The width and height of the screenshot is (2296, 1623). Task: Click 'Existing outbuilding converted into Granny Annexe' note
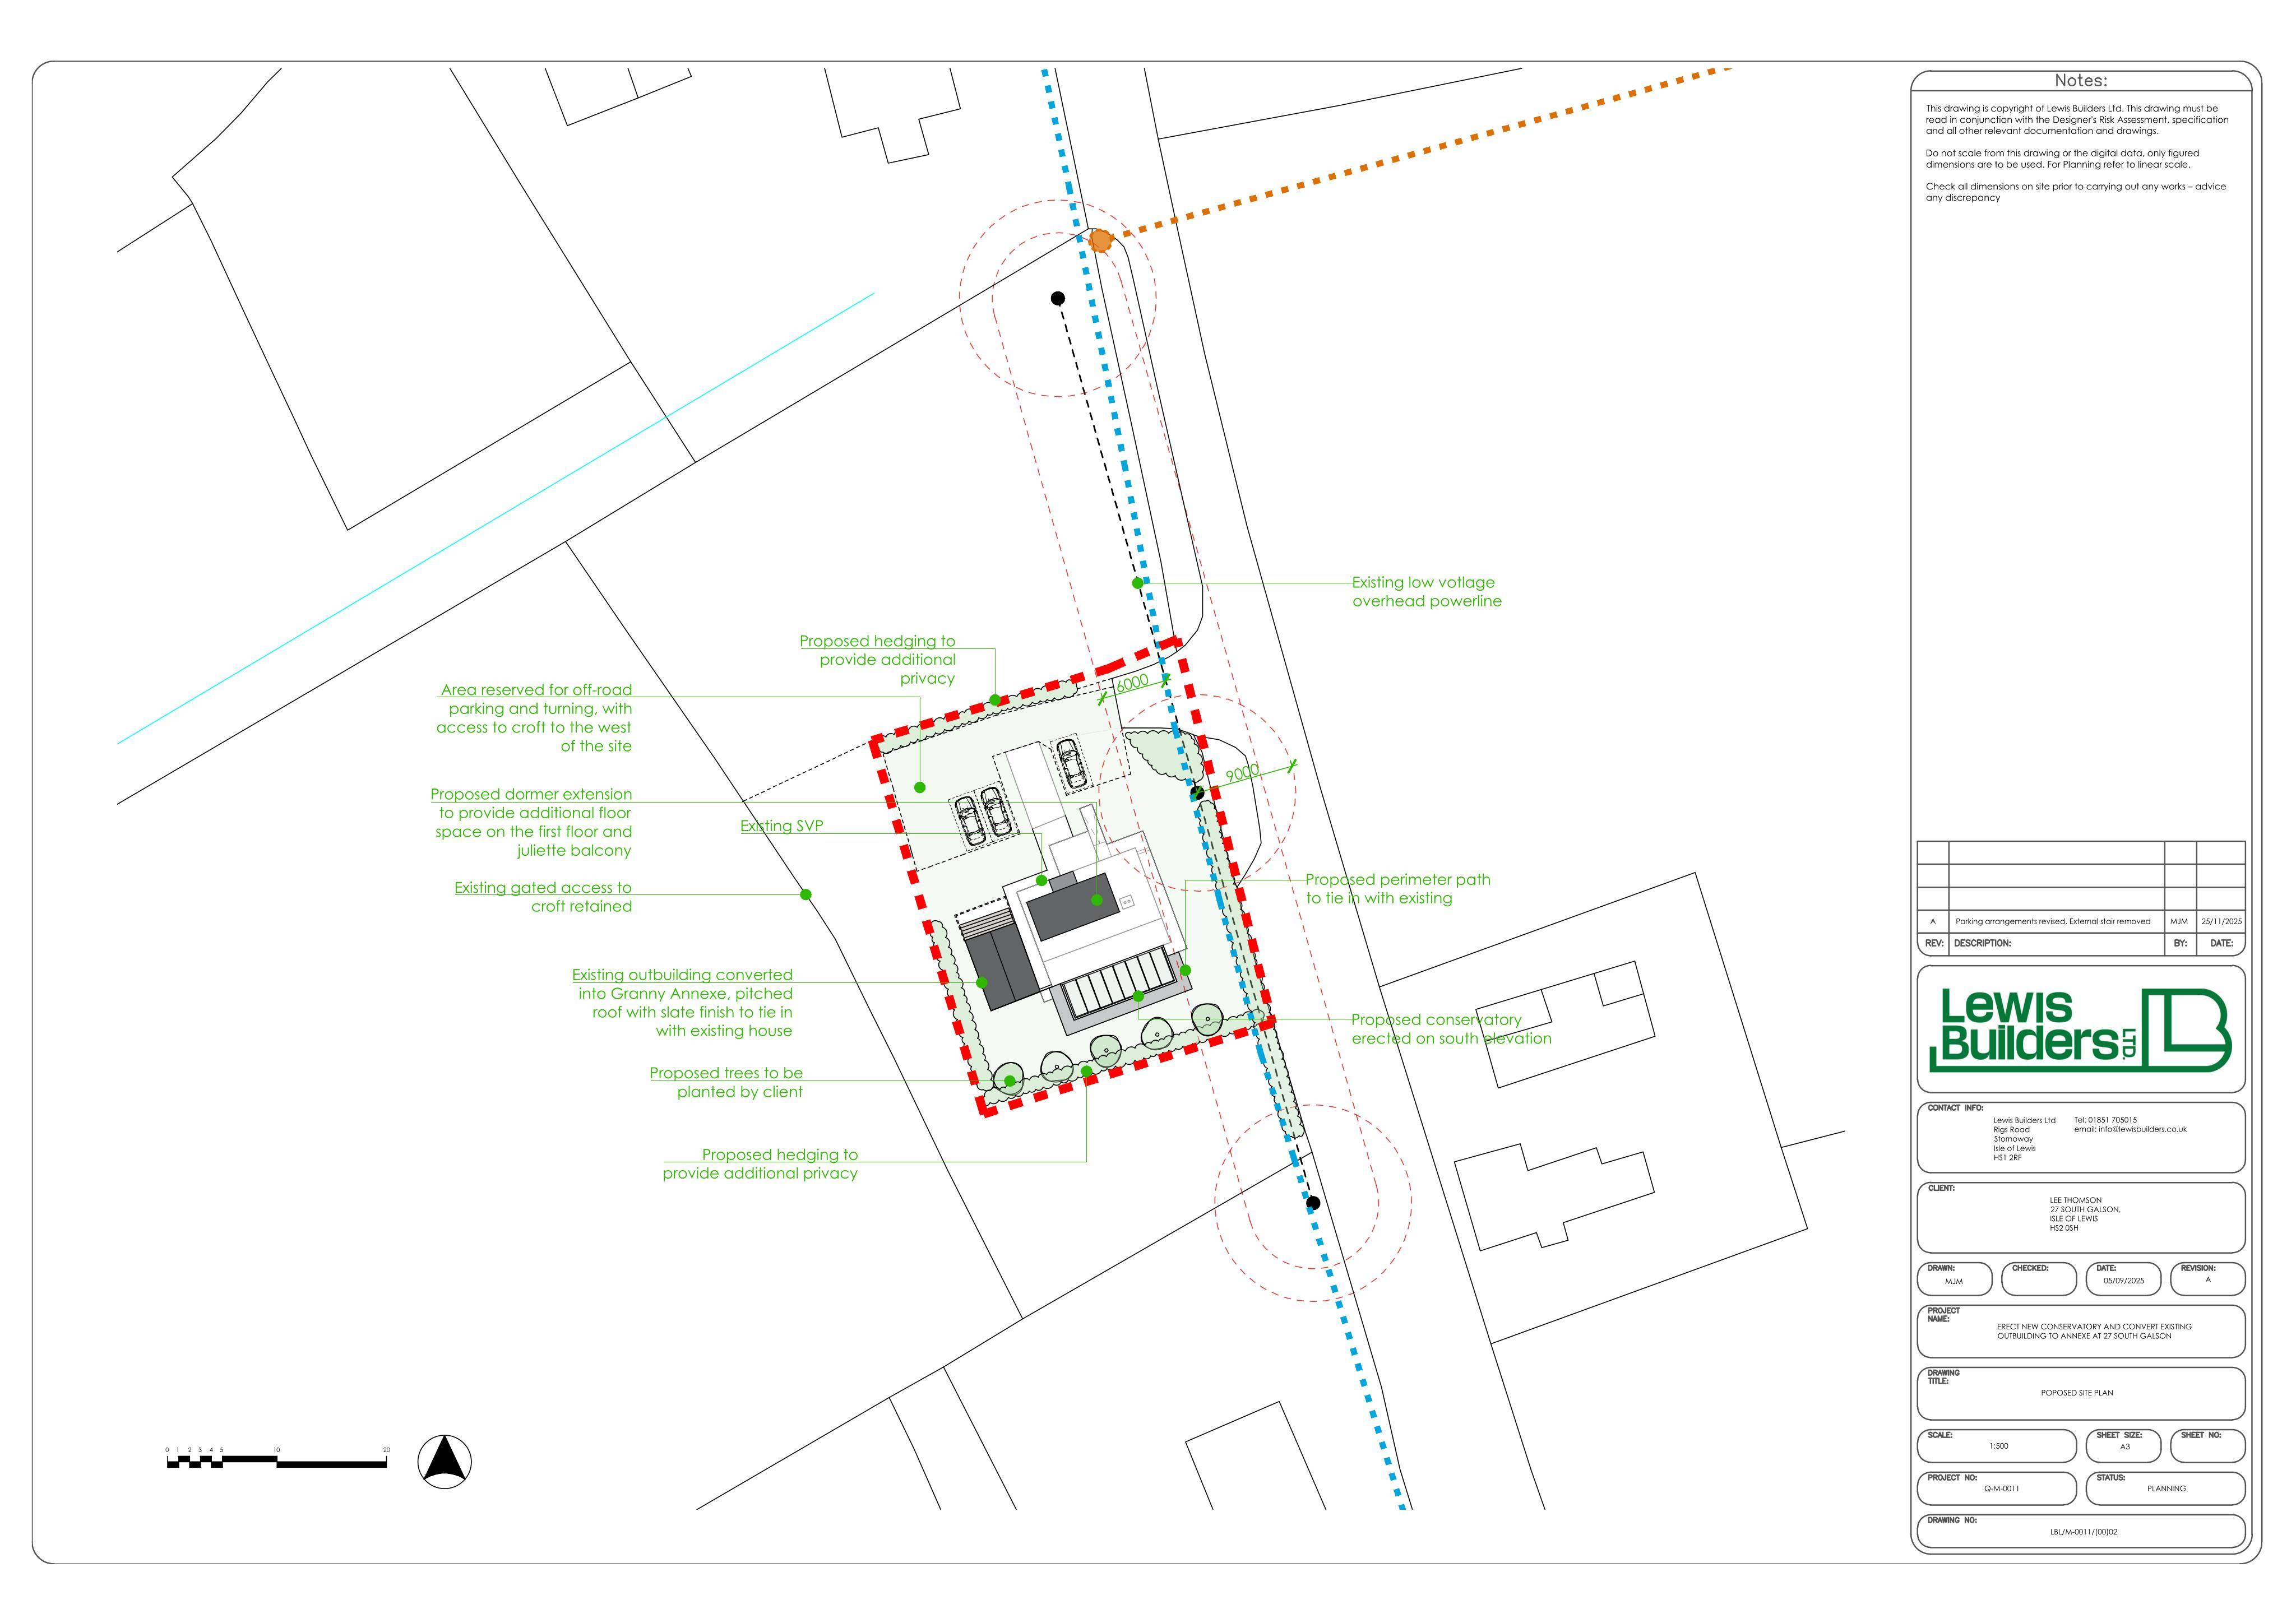pyautogui.click(x=682, y=1003)
